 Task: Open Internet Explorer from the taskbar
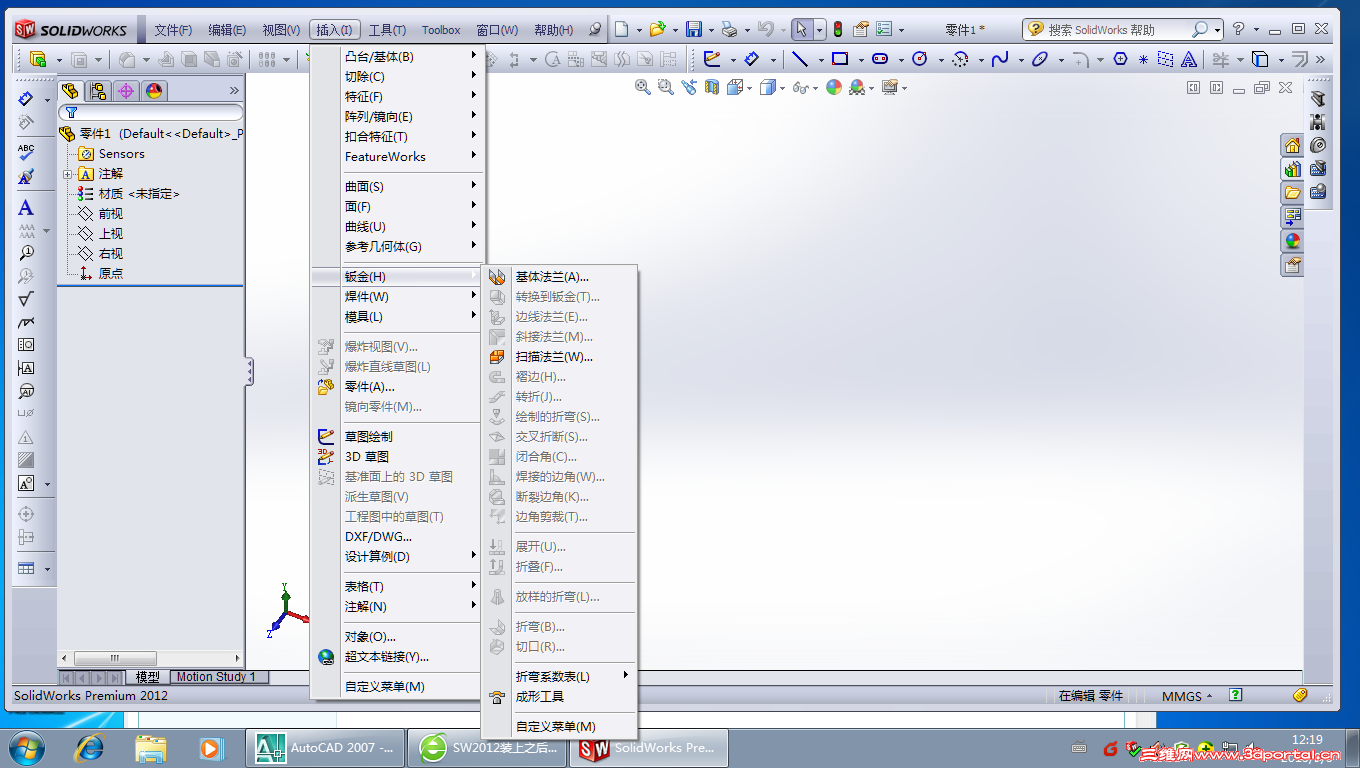click(91, 747)
